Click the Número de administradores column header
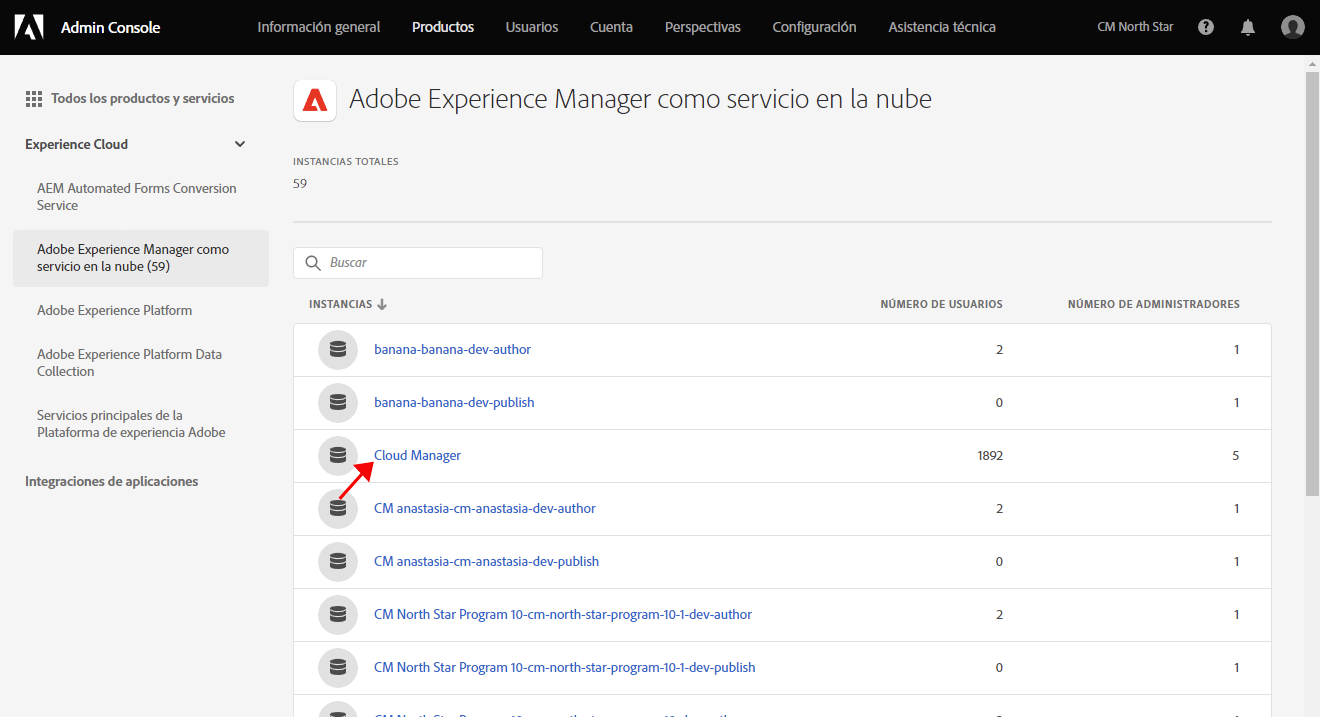Image resolution: width=1320 pixels, height=717 pixels. 1154,304
